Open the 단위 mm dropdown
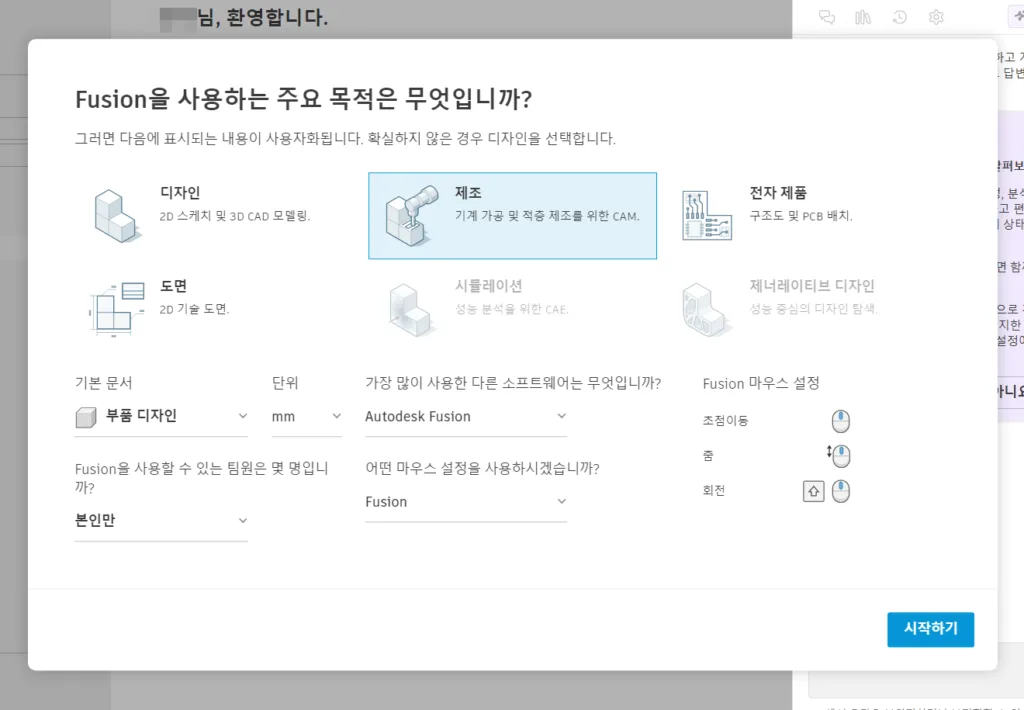Viewport: 1024px width, 710px height. coord(306,417)
